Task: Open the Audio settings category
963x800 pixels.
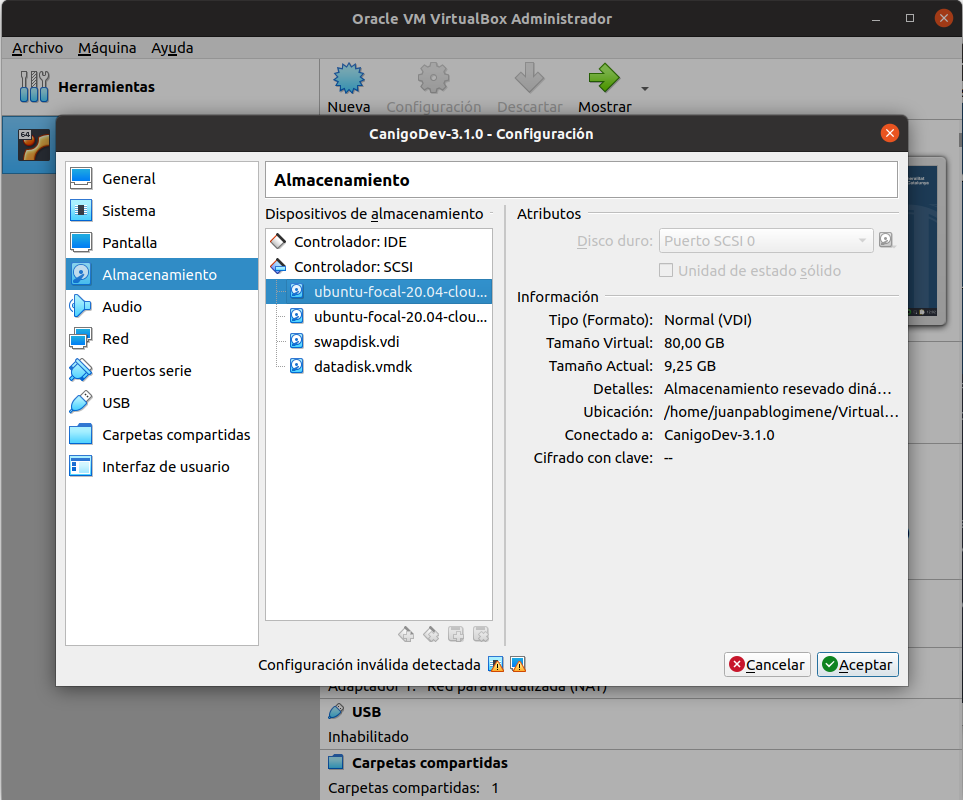Action: [162, 306]
